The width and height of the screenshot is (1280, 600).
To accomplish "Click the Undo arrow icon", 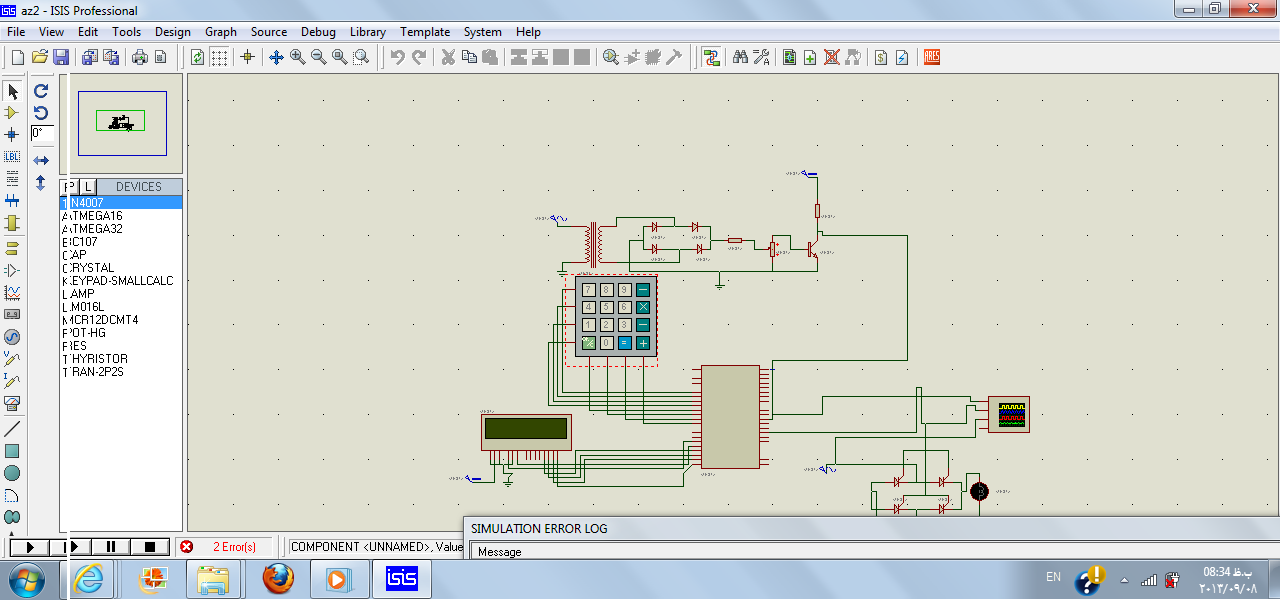I will (398, 57).
